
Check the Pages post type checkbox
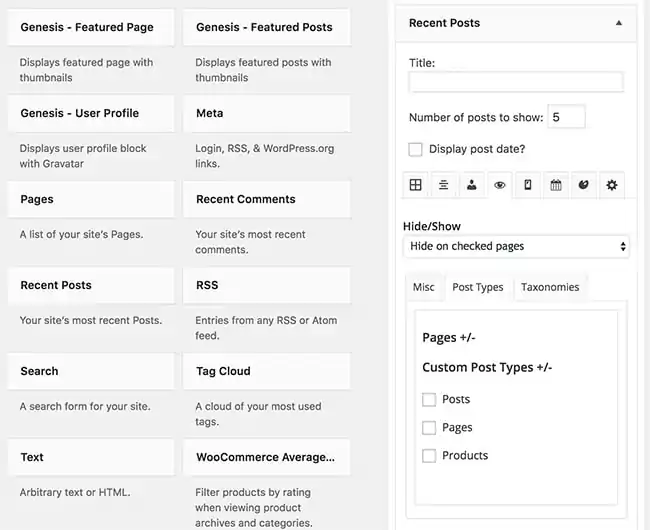pos(429,428)
